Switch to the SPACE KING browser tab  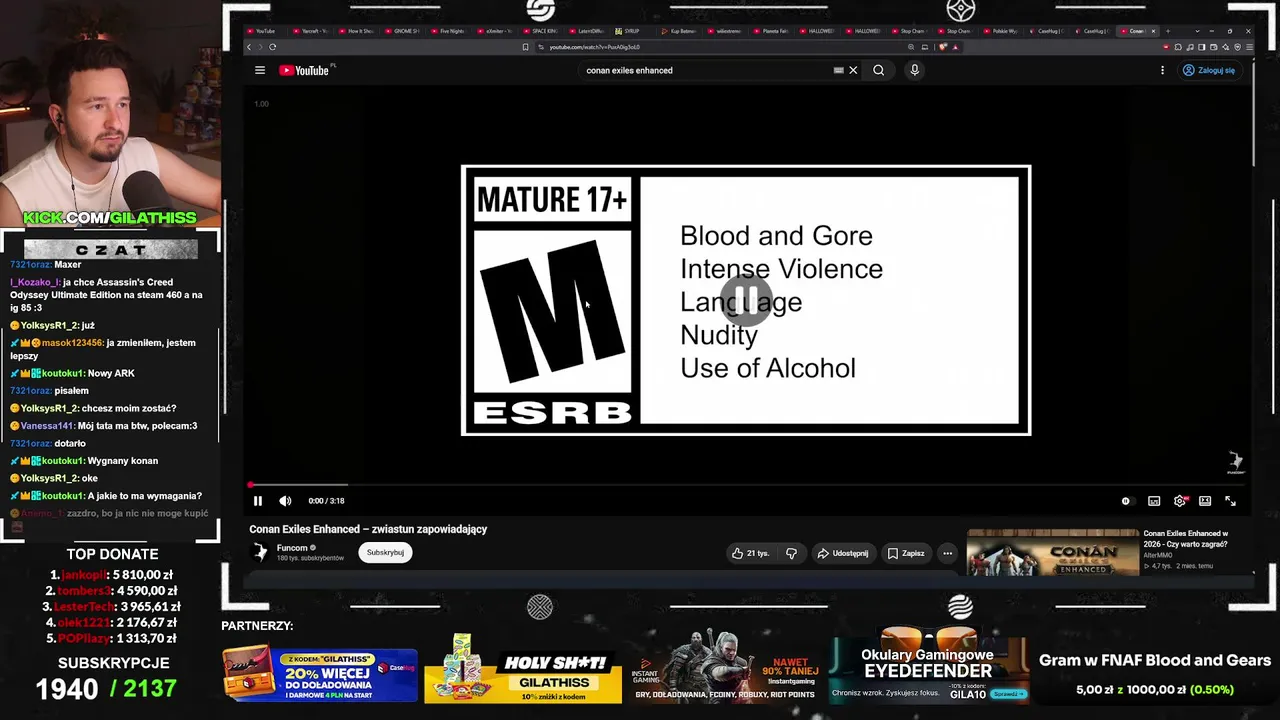[542, 31]
